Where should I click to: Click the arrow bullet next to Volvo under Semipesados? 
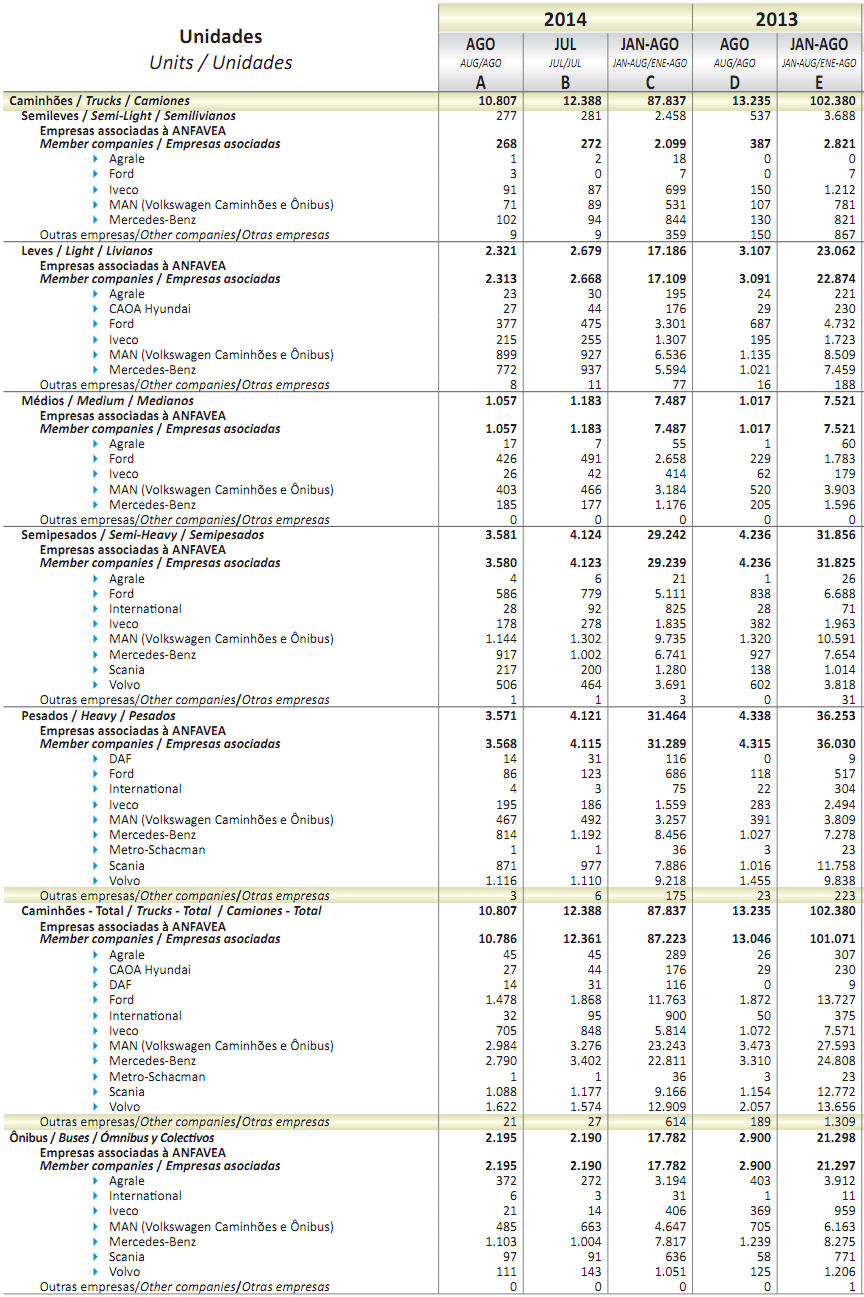coord(96,685)
